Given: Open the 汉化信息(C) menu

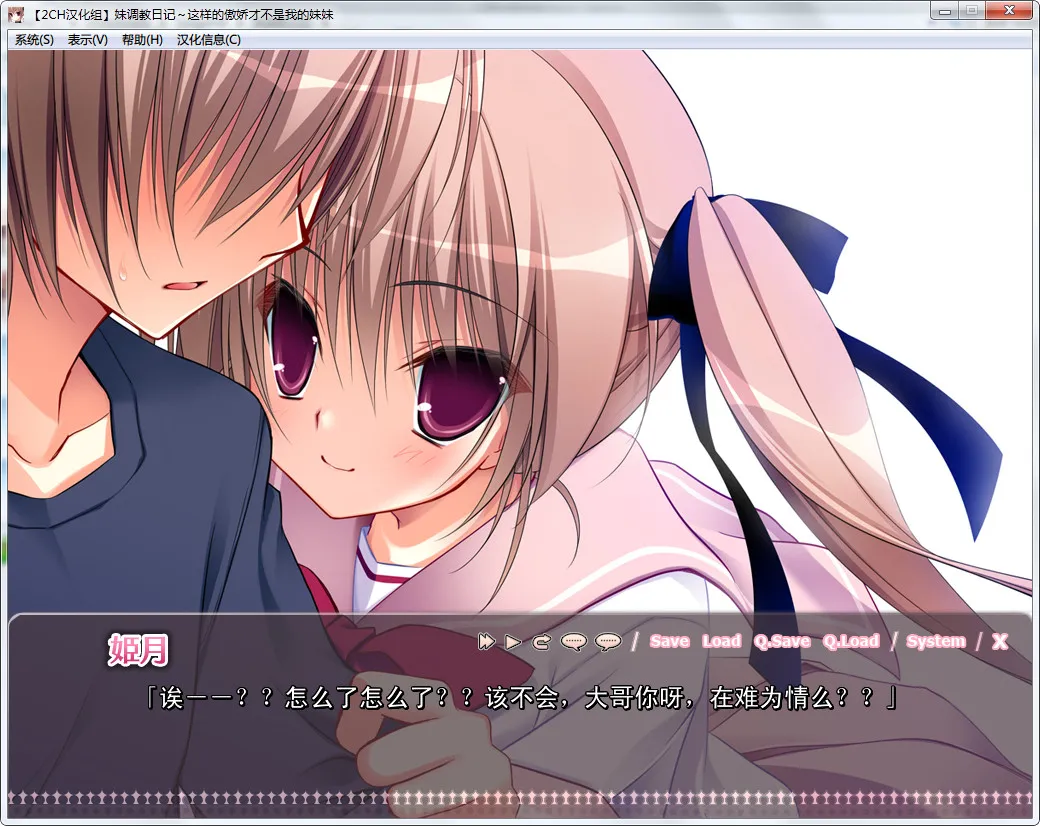Looking at the screenshot, I should click(209, 40).
